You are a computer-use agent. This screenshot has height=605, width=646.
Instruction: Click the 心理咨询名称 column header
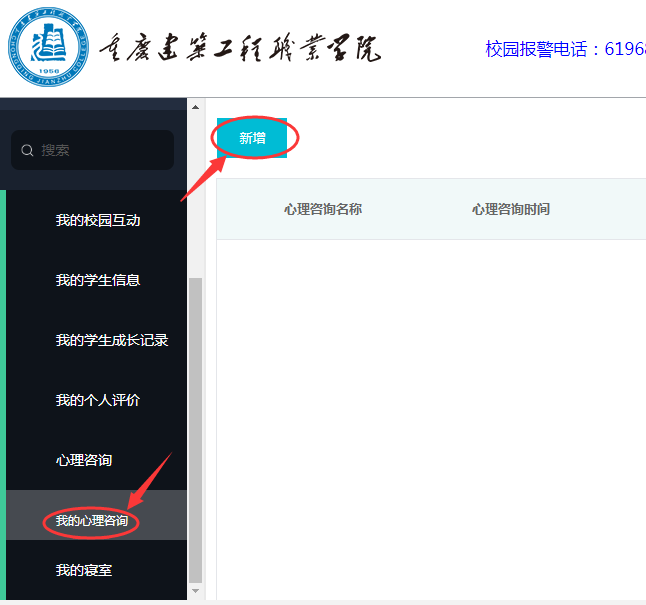[x=322, y=209]
